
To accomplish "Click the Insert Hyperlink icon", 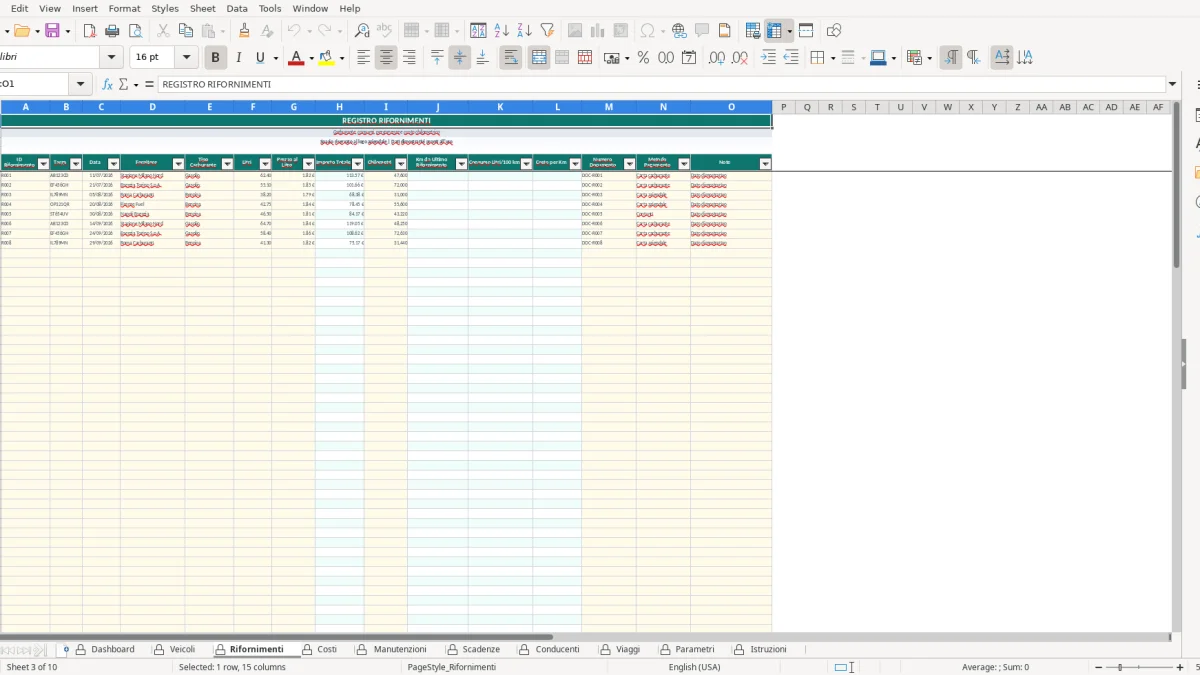I will coord(679,31).
